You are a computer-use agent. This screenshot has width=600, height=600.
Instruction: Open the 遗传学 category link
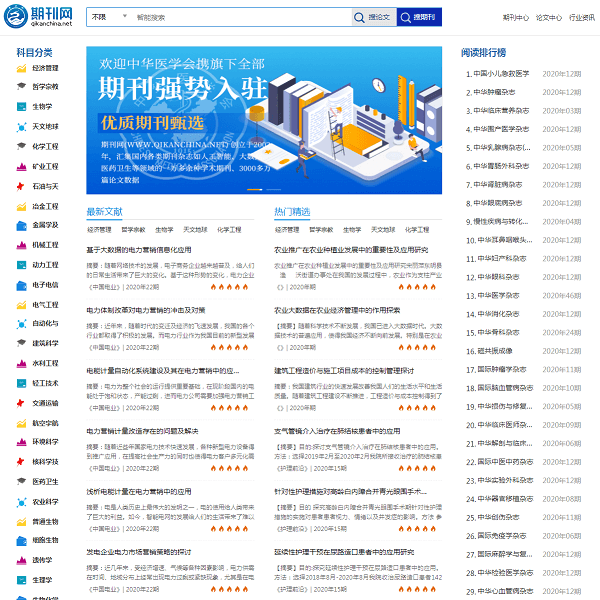tap(42, 560)
